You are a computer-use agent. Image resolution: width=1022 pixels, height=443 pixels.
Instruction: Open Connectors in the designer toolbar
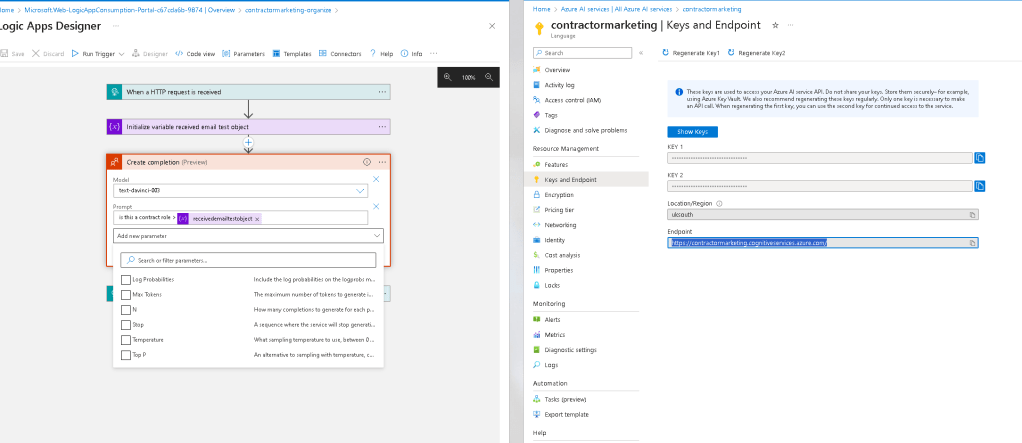pyautogui.click(x=340, y=54)
